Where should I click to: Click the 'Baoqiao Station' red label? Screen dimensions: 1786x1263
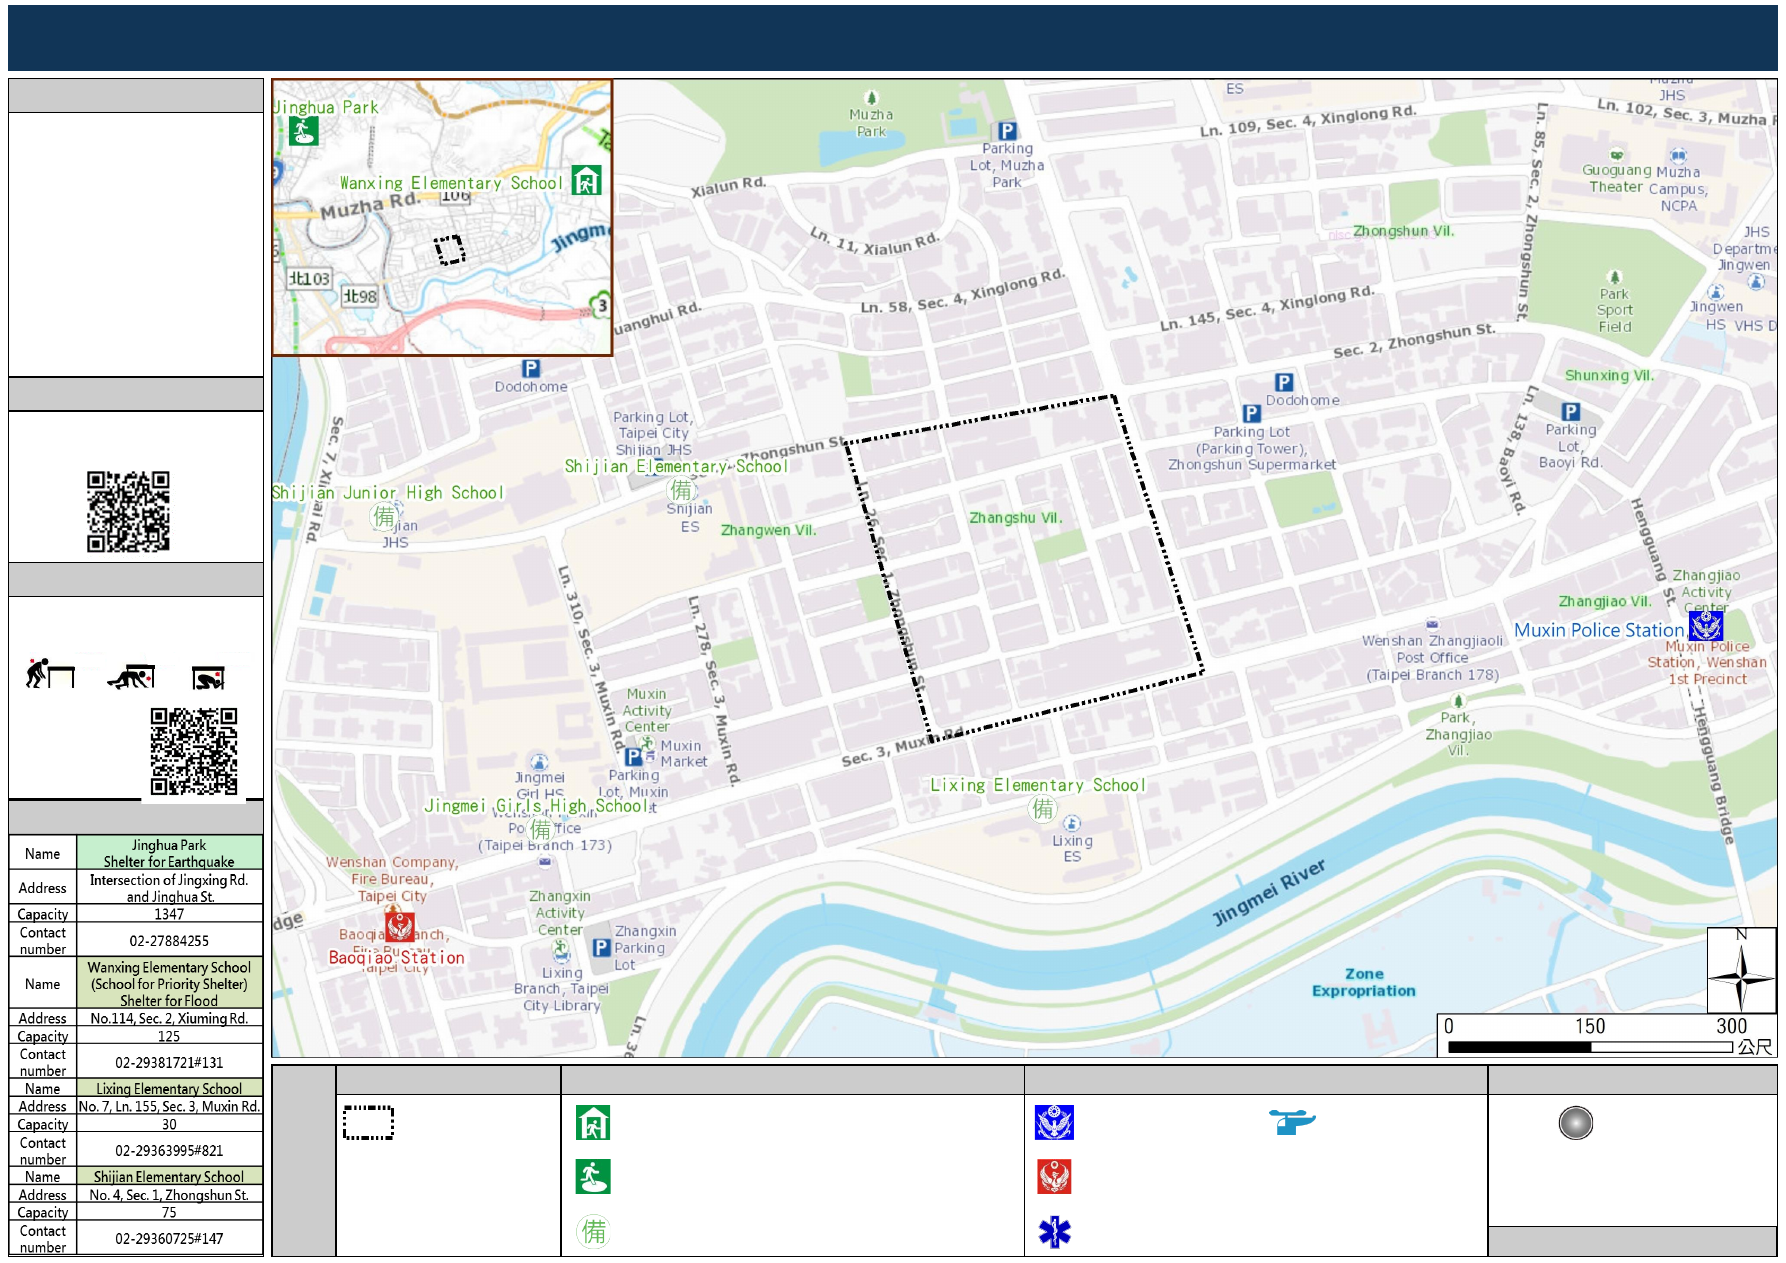397,957
